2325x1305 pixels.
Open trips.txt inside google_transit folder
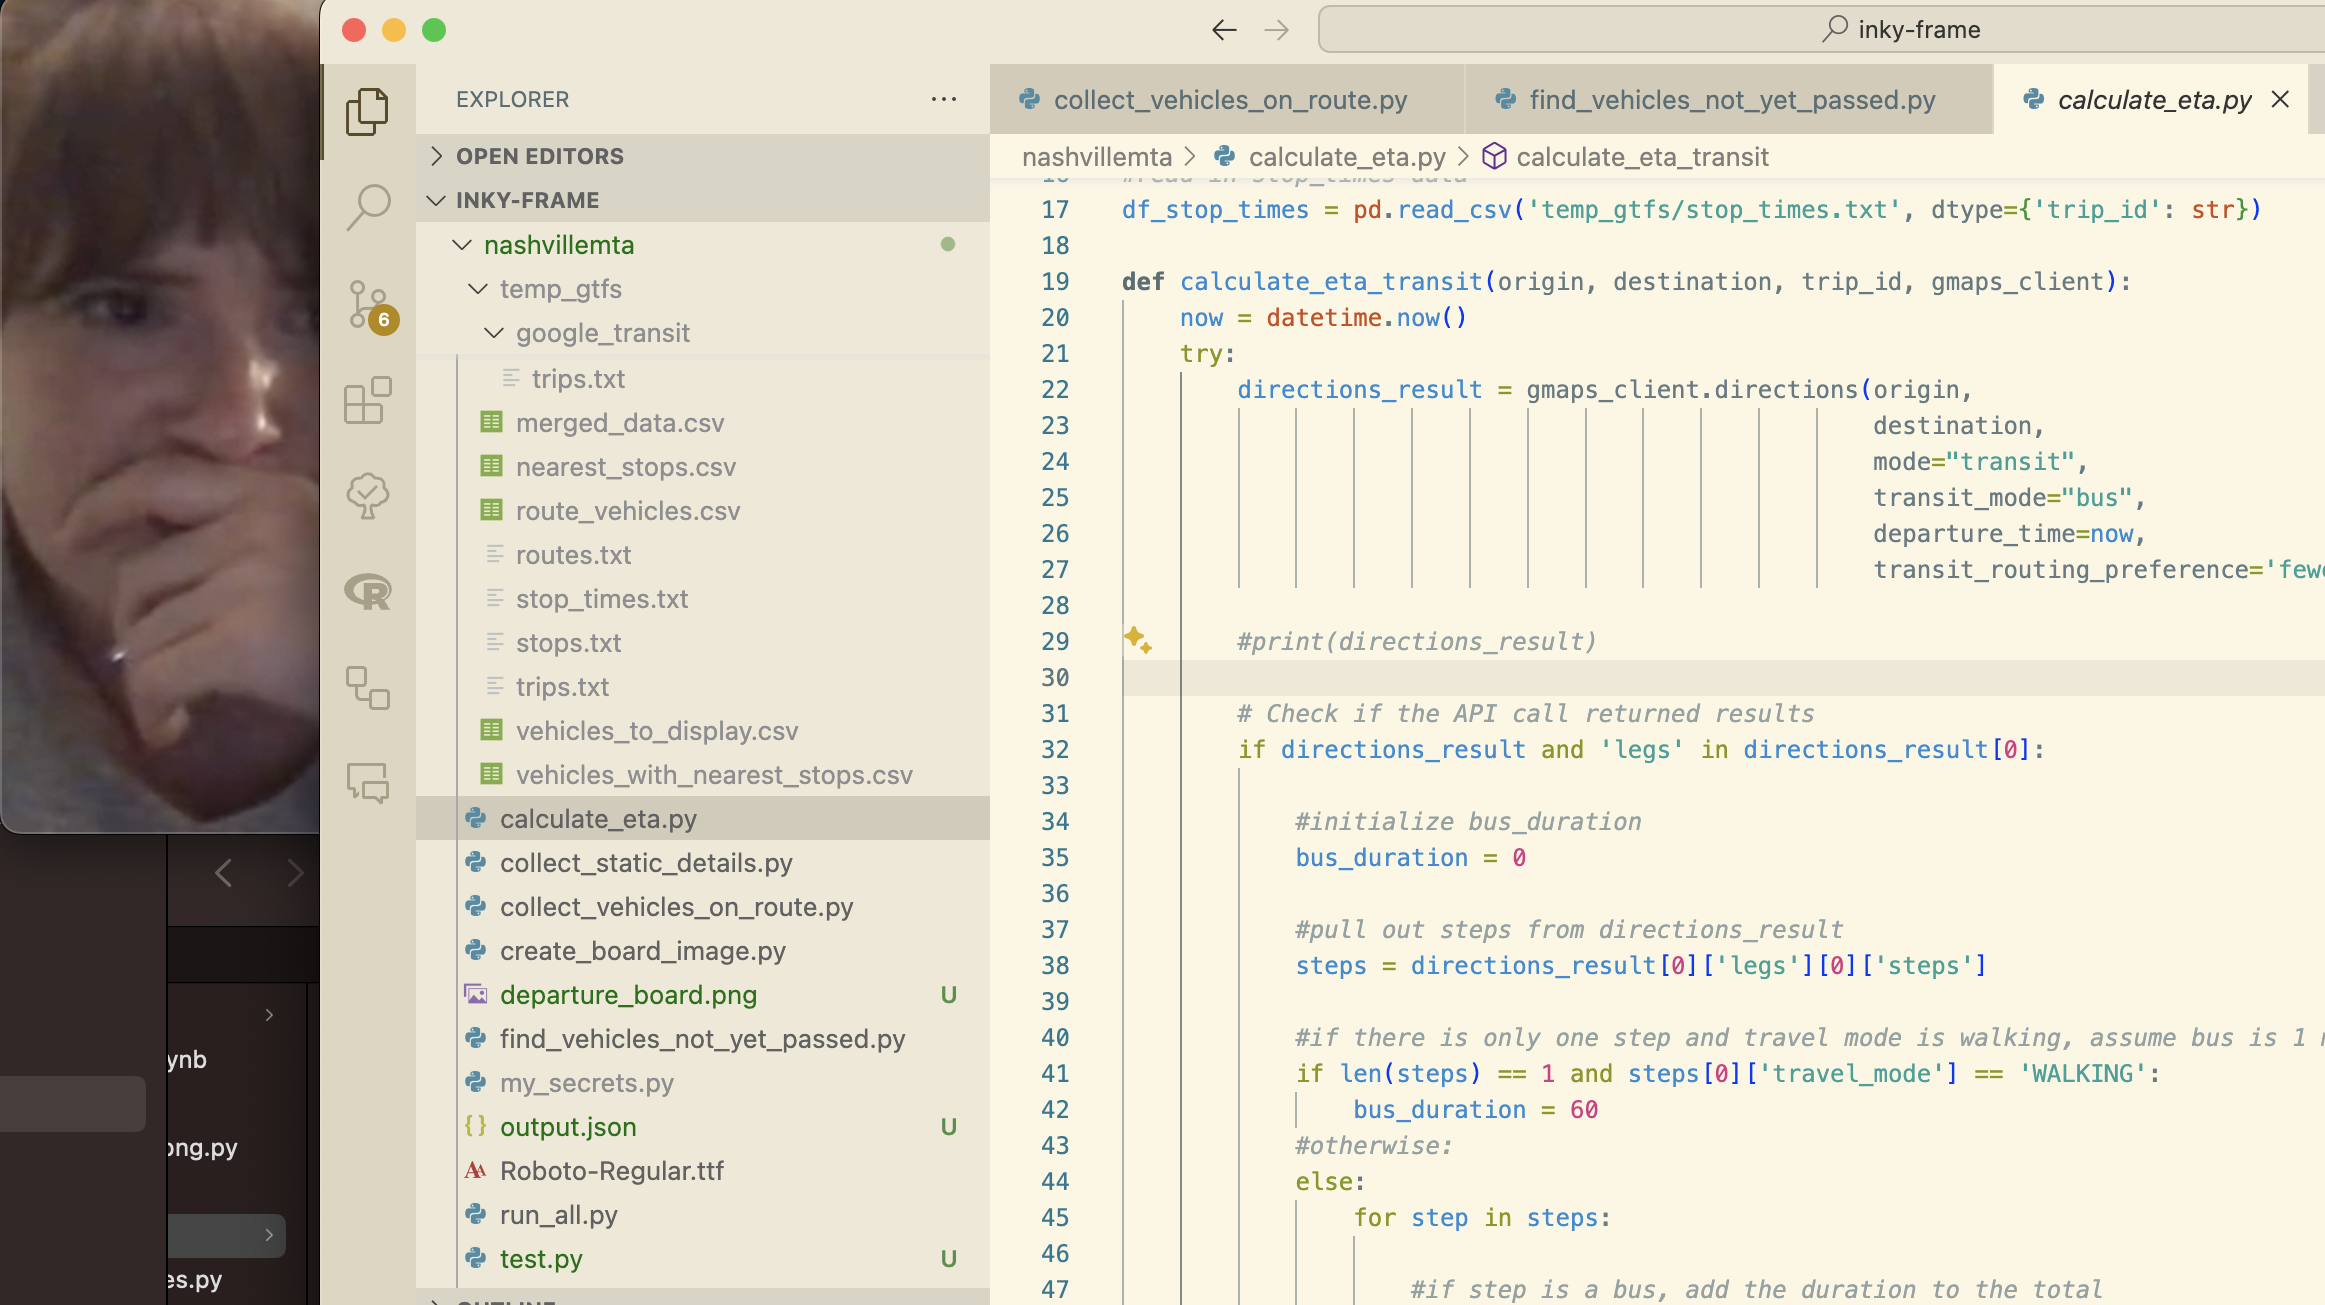click(x=702, y=379)
